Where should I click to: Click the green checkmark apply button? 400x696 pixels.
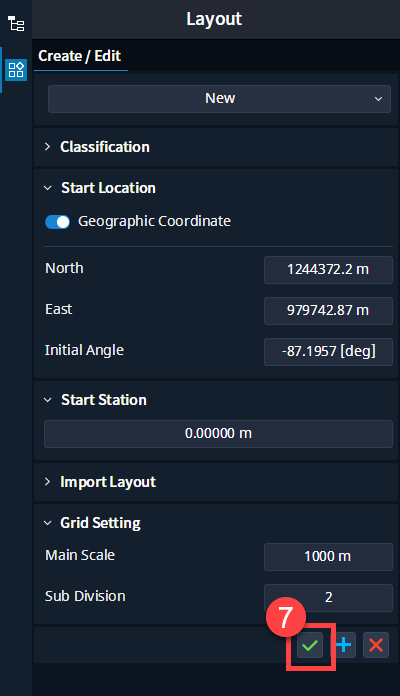[310, 645]
